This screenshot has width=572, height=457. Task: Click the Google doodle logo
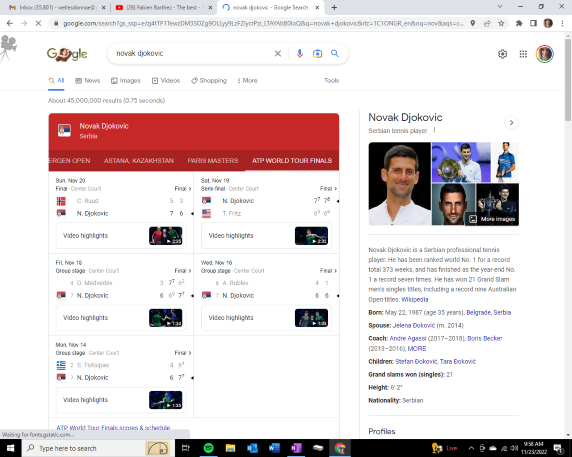click(67, 54)
